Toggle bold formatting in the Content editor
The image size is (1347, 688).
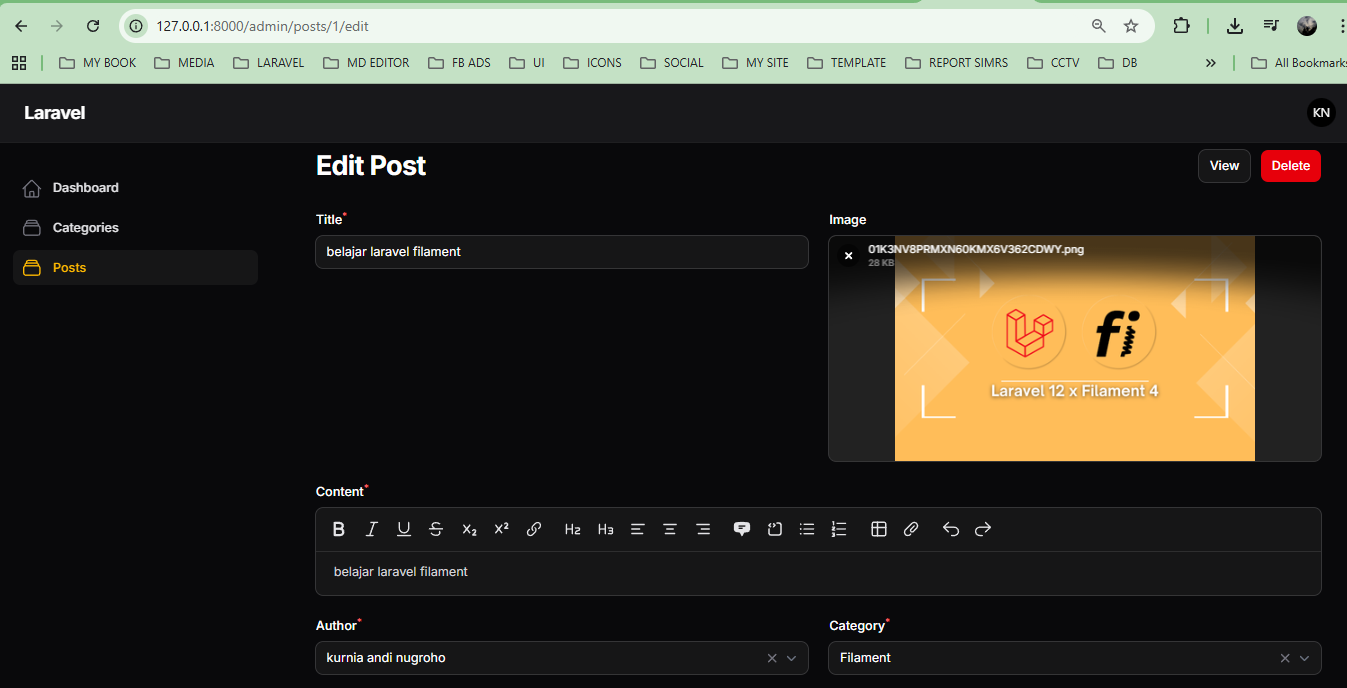point(339,529)
